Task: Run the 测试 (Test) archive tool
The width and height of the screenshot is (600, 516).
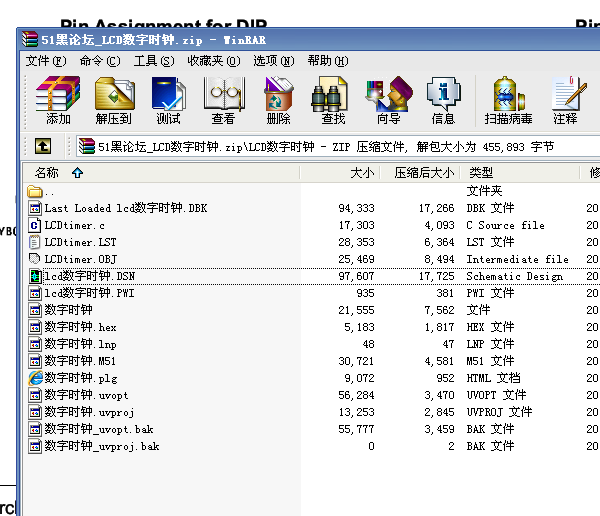Action: pyautogui.click(x=168, y=100)
